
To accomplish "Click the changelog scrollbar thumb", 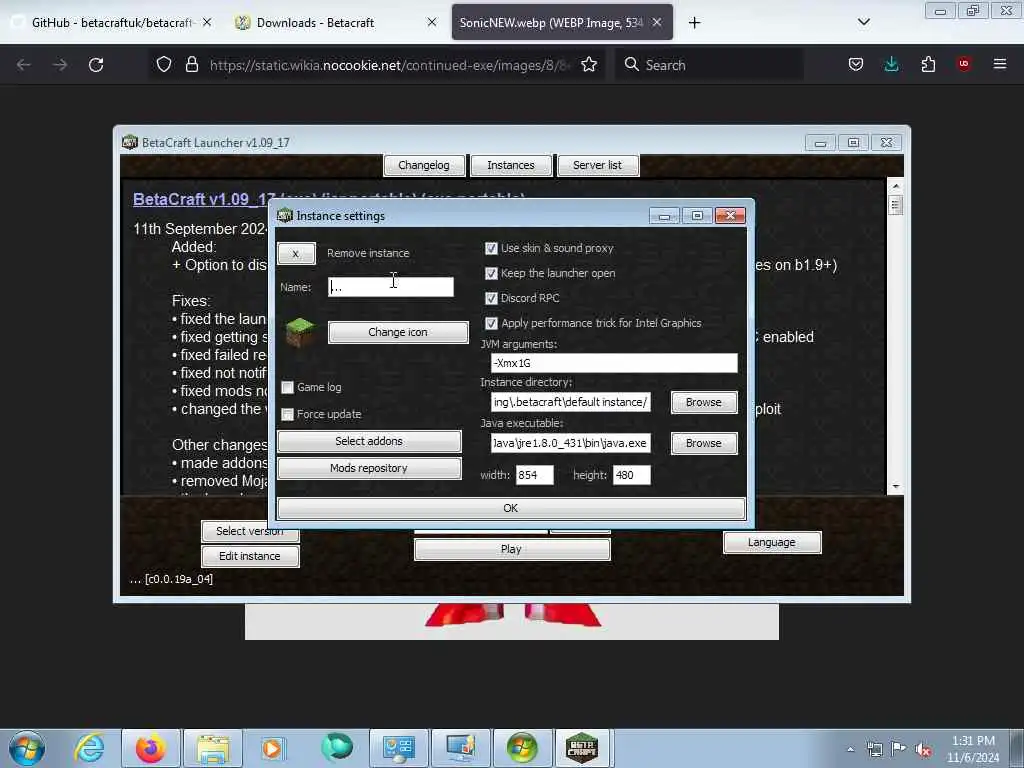I will [896, 205].
